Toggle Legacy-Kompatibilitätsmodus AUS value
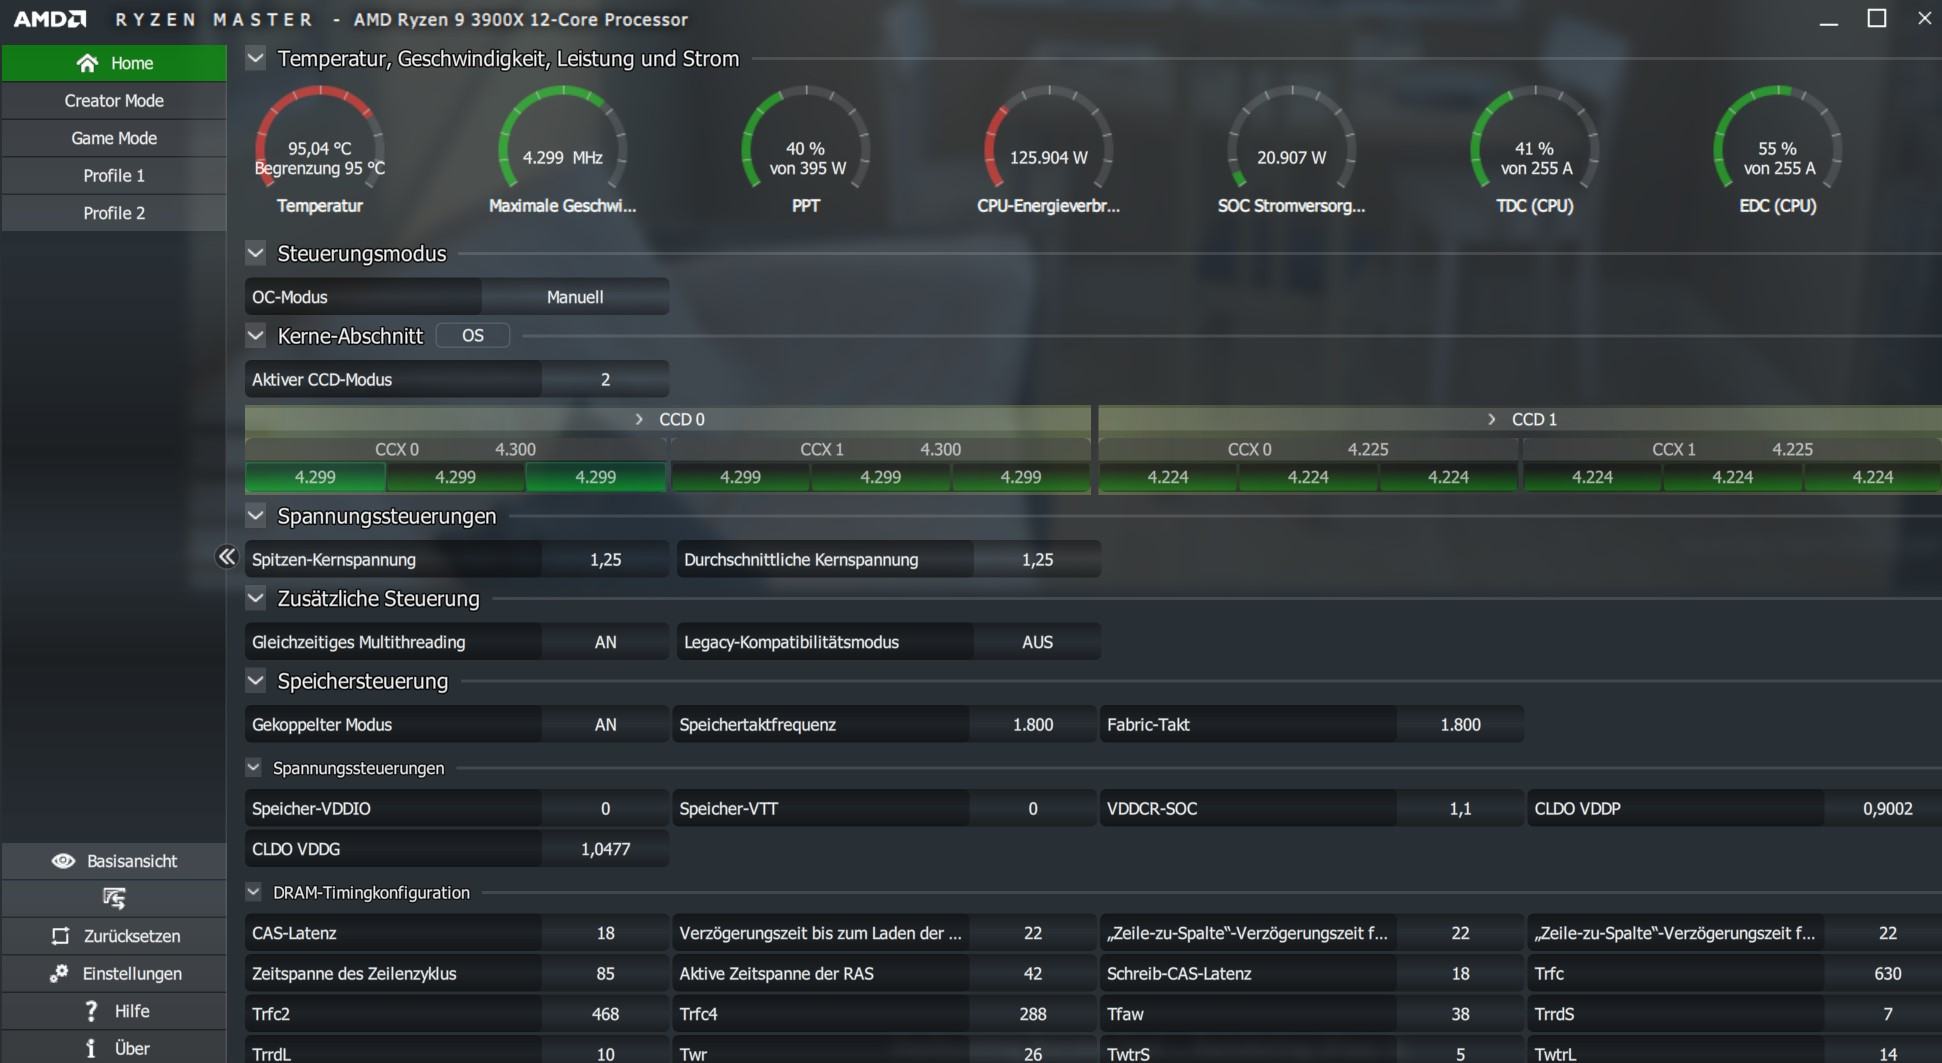 point(1037,642)
